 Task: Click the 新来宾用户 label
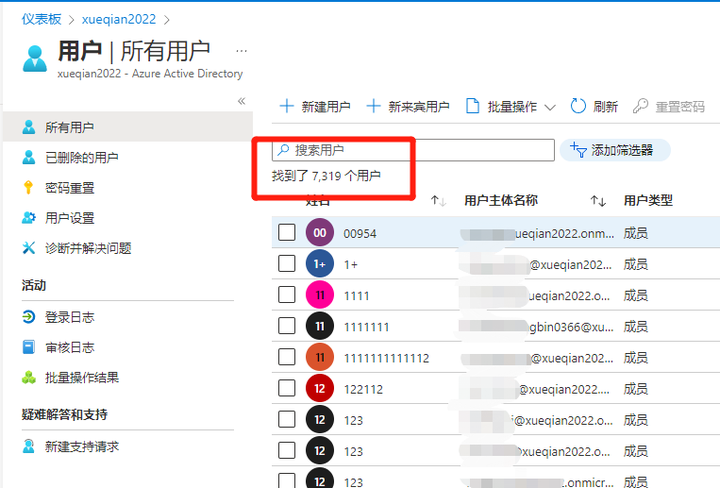point(419,107)
